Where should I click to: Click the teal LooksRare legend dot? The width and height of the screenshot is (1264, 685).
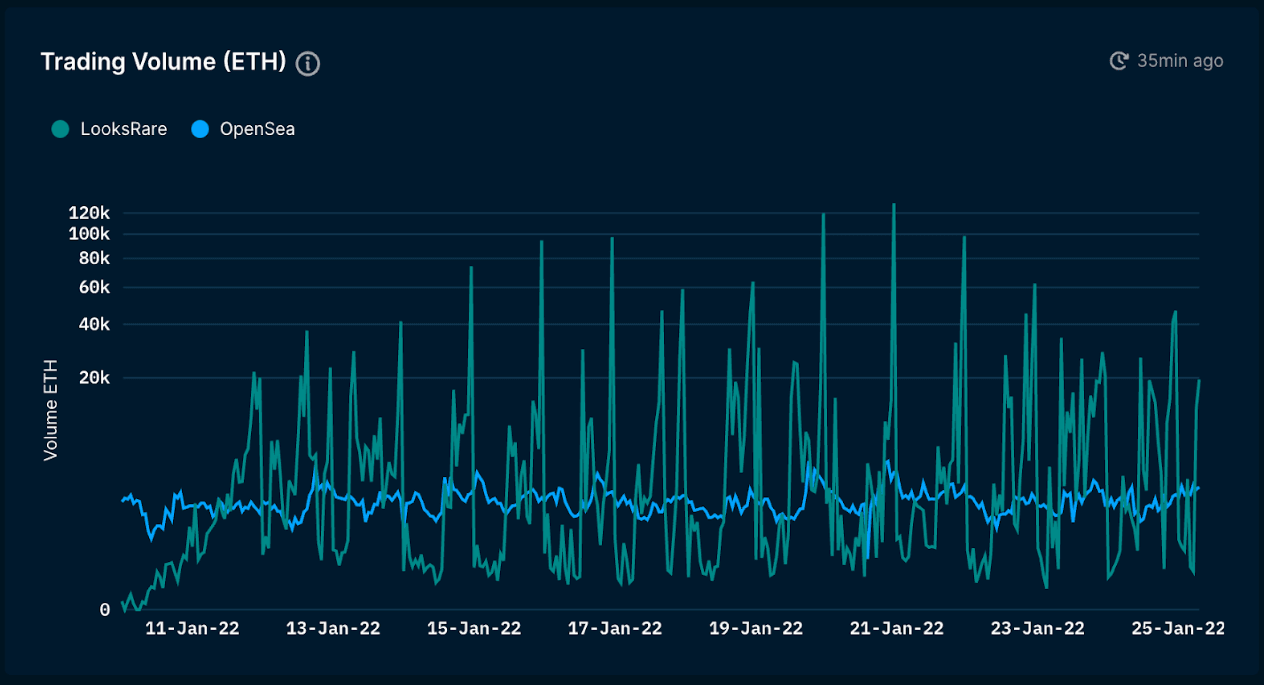click(x=61, y=129)
